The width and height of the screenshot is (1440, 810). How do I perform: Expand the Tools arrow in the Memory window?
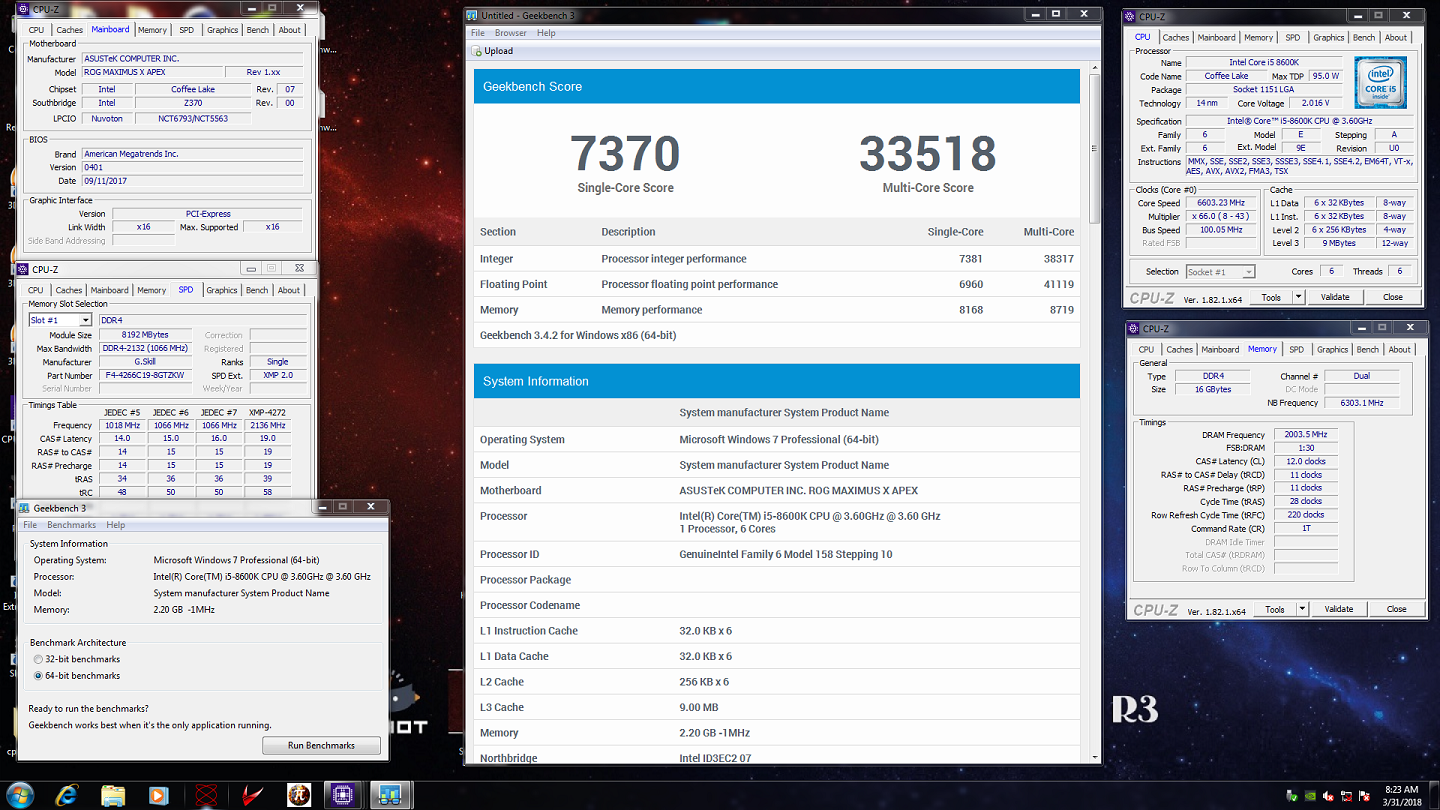tap(1302, 609)
